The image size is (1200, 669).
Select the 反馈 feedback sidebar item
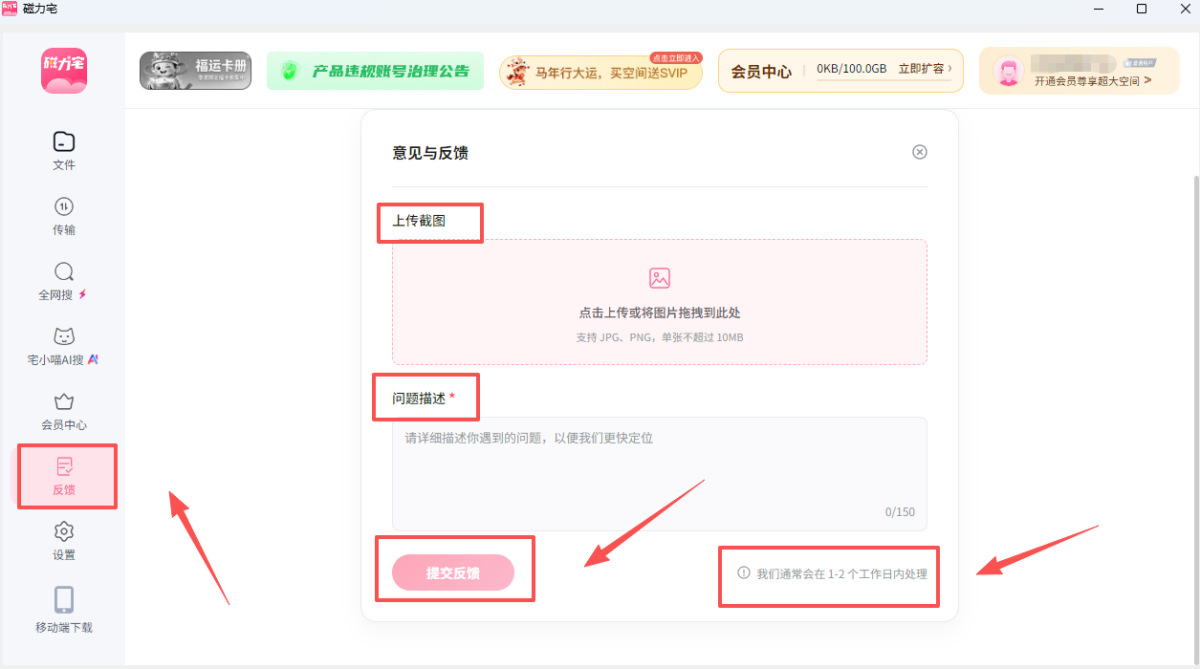click(64, 476)
